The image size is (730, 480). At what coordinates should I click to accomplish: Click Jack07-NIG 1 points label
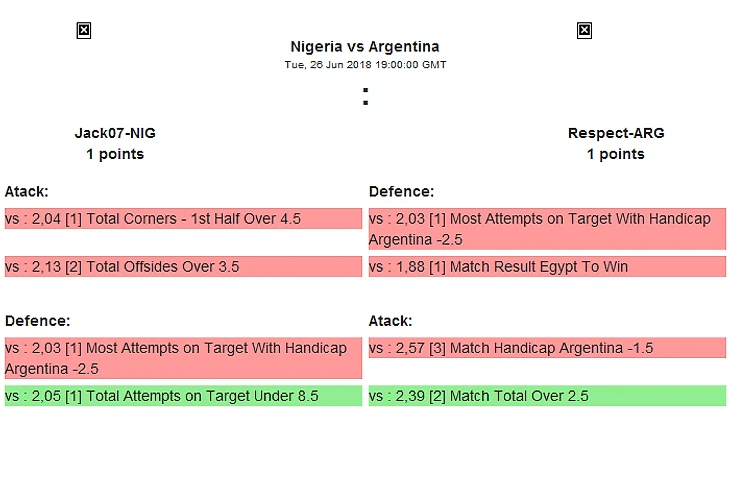pyautogui.click(x=115, y=154)
